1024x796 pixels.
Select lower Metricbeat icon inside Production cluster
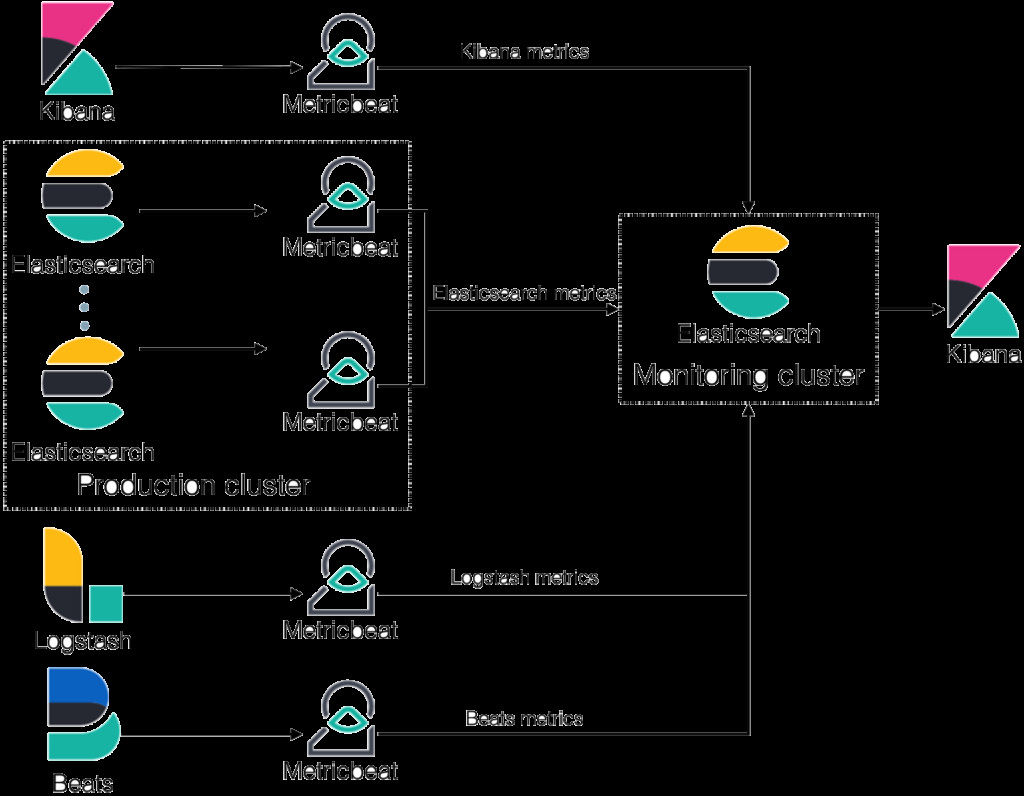(342, 370)
